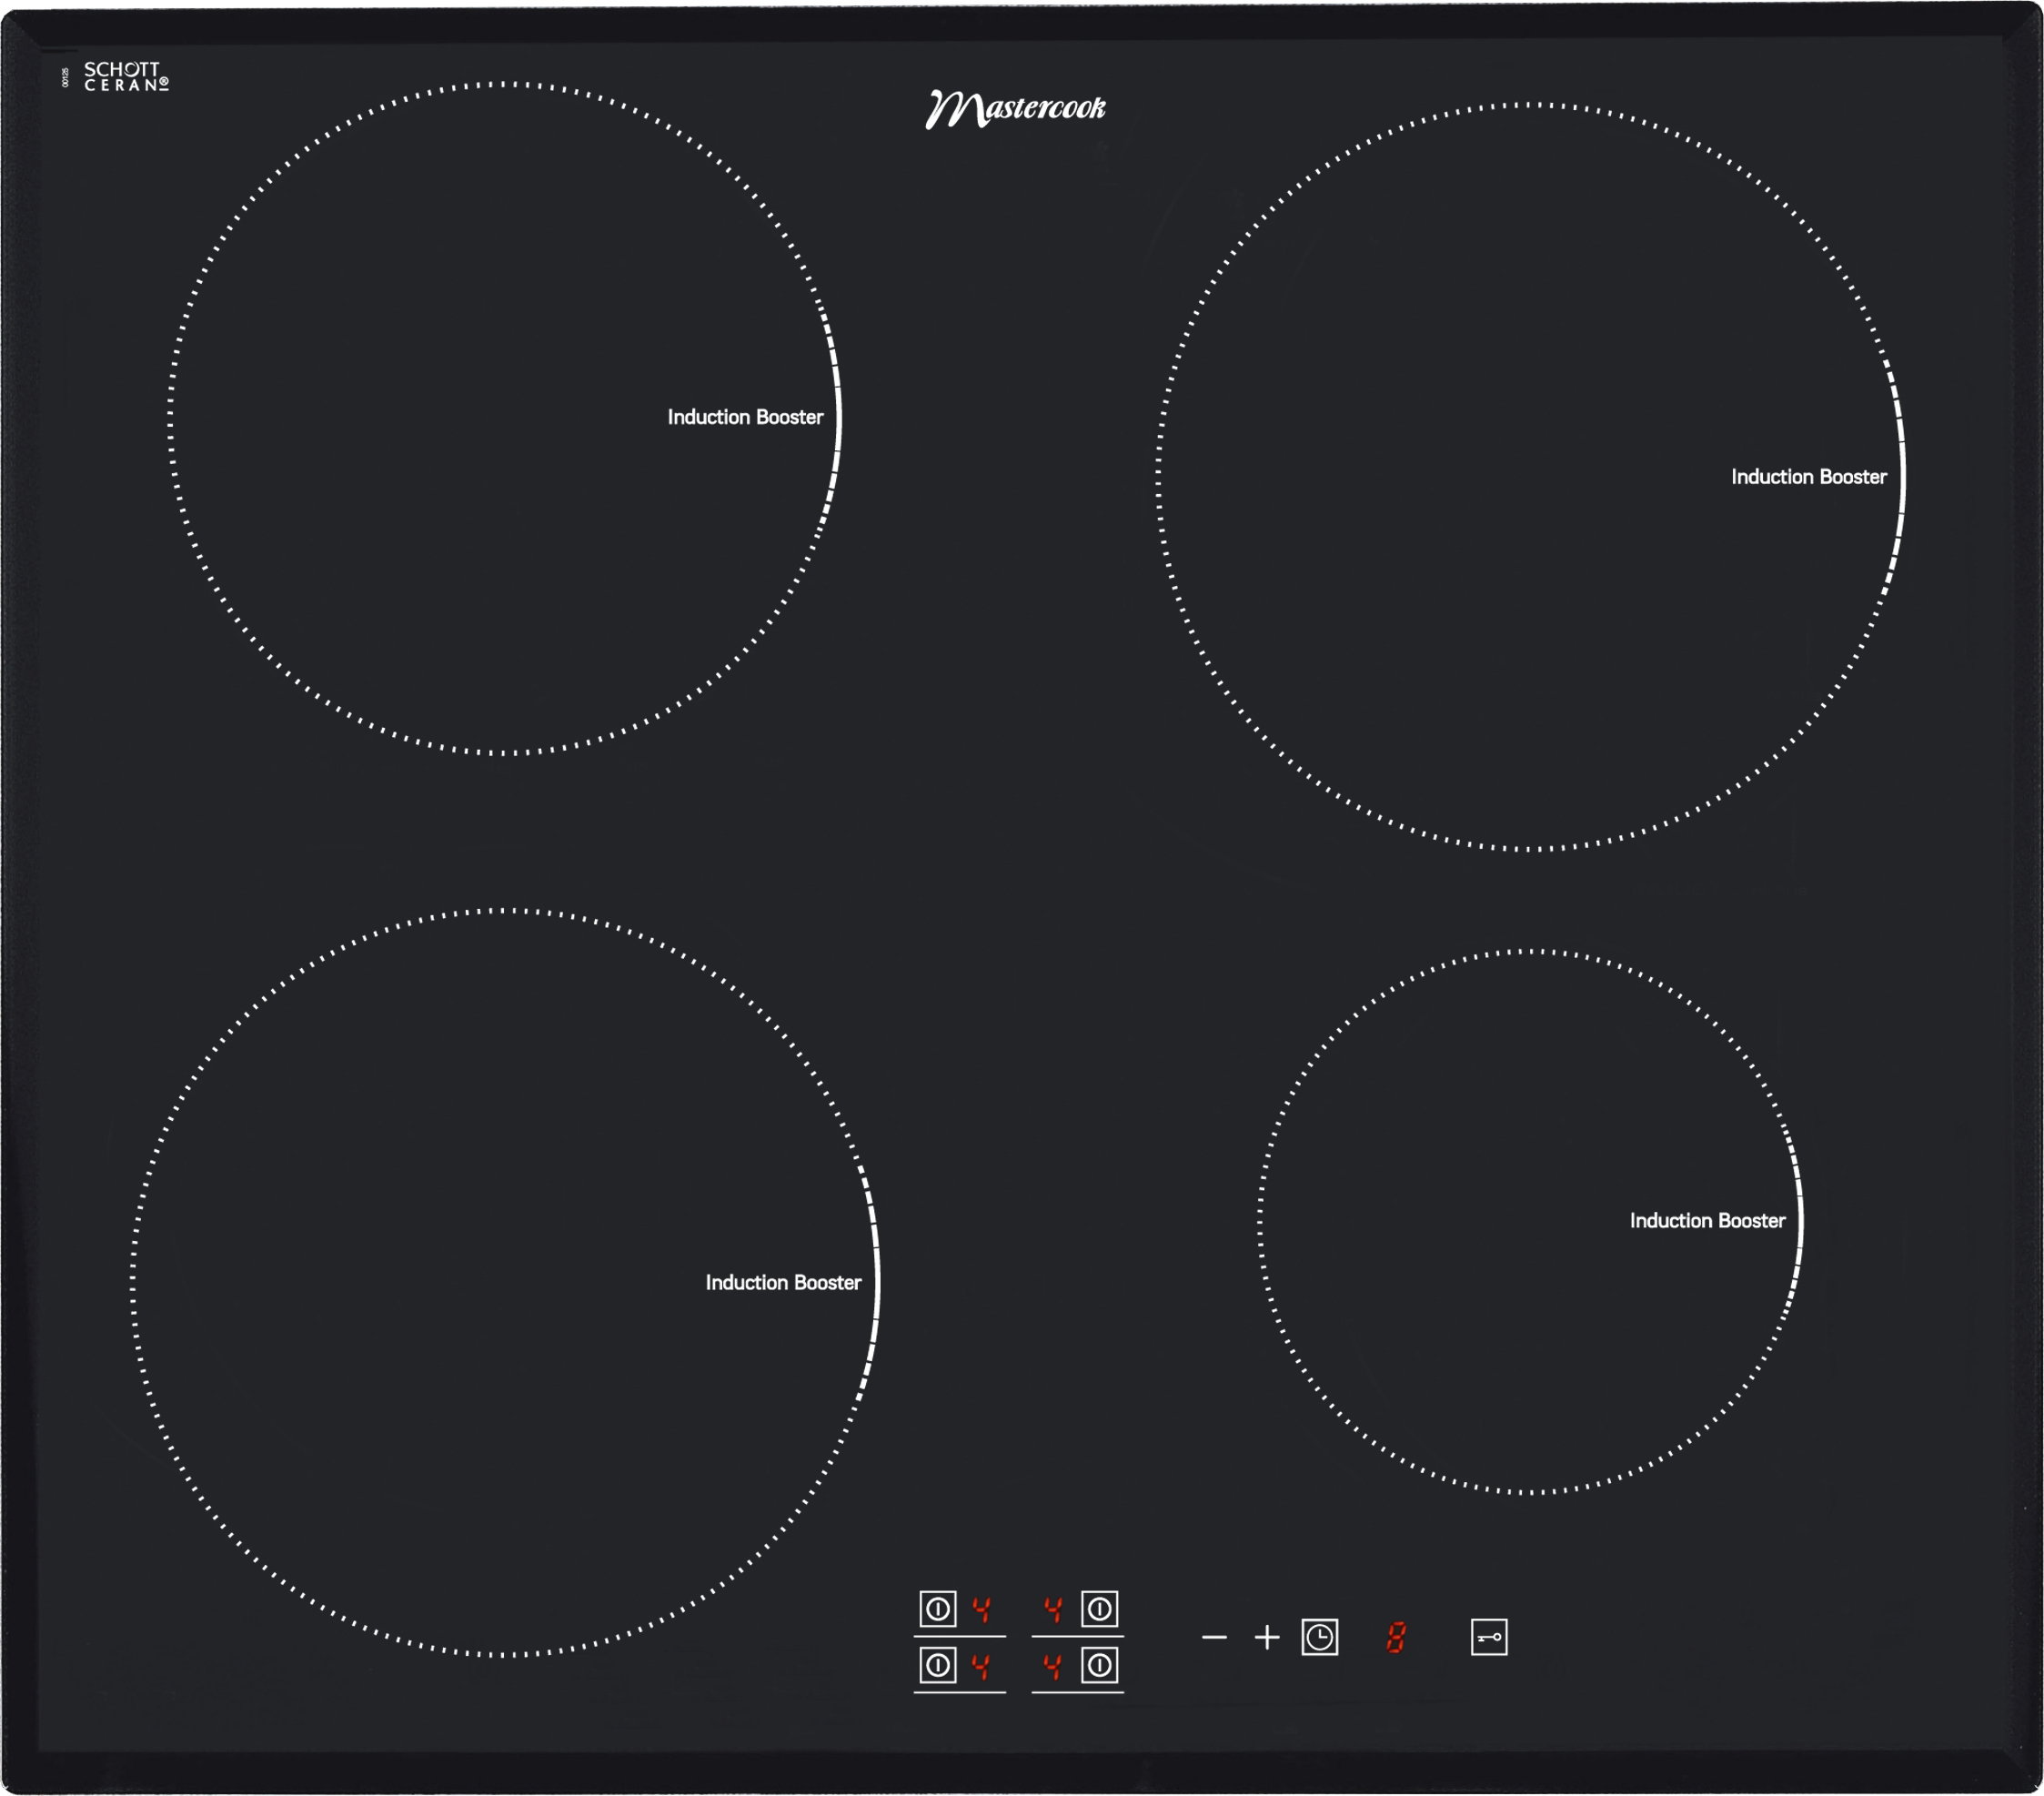
Task: Select the upper-right zone red level digit
Action: pos(1053,1609)
